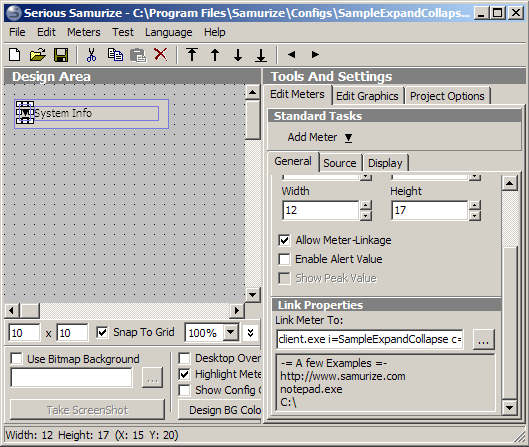Expand design options double chevron
Viewport: 529px width, 447px height.
250,333
